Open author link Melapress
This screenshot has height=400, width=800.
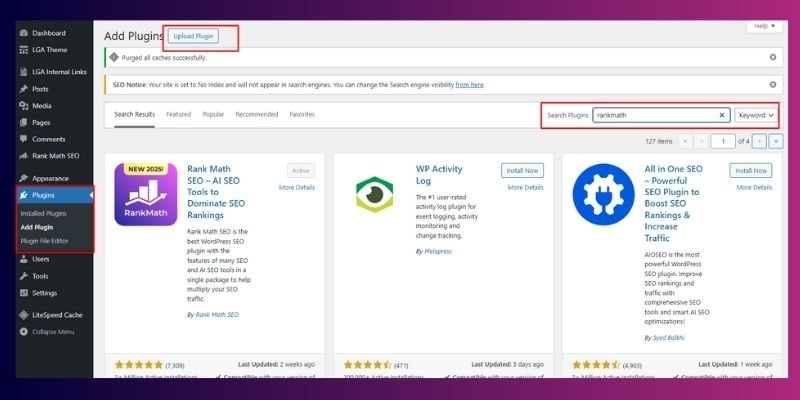pyautogui.click(x=438, y=252)
